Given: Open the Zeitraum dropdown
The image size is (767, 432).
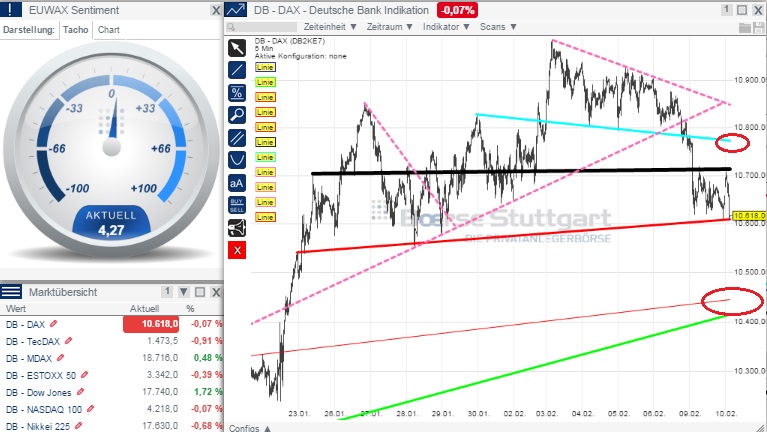Looking at the screenshot, I should [x=390, y=27].
